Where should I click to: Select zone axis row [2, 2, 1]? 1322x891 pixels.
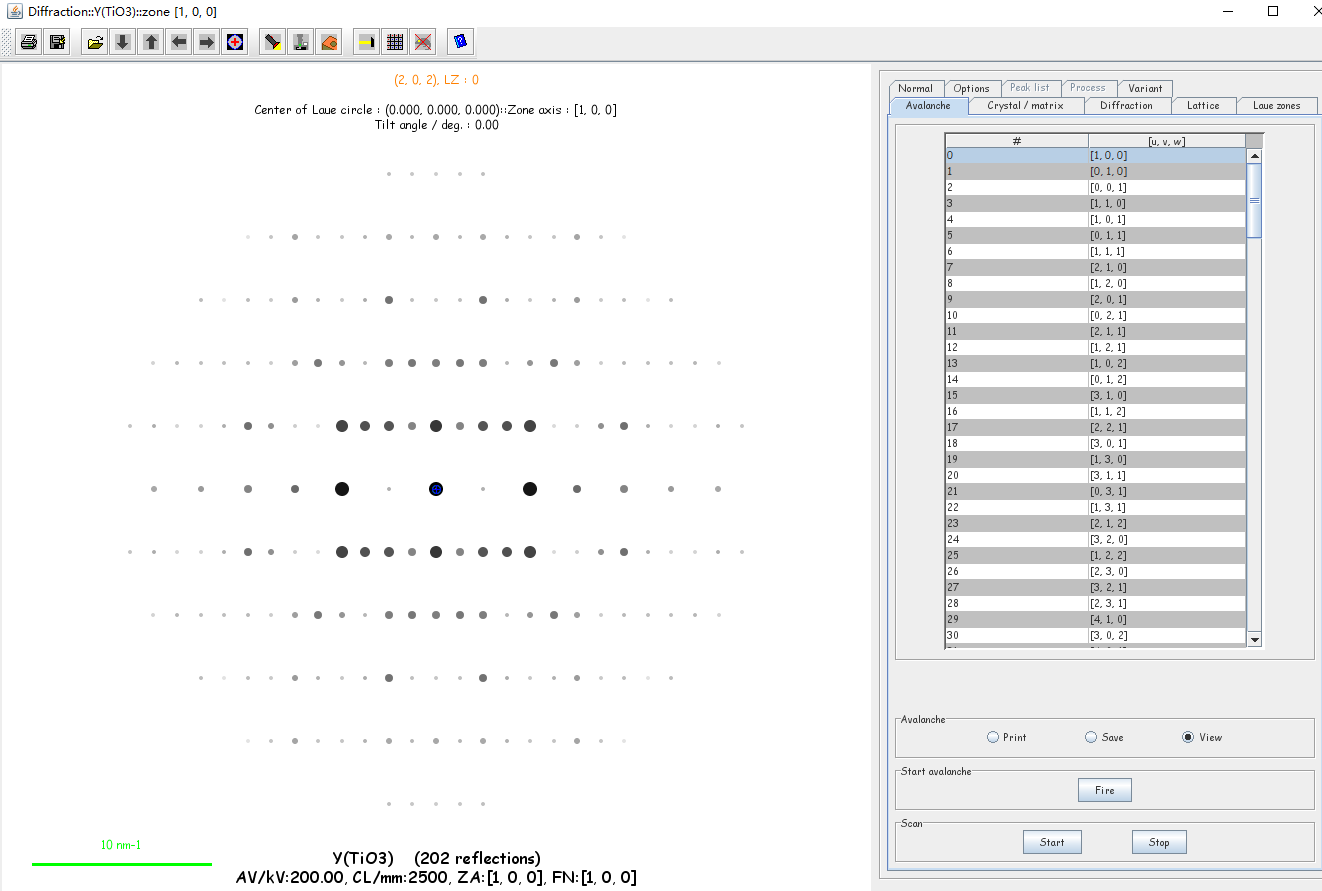[x=1096, y=427]
